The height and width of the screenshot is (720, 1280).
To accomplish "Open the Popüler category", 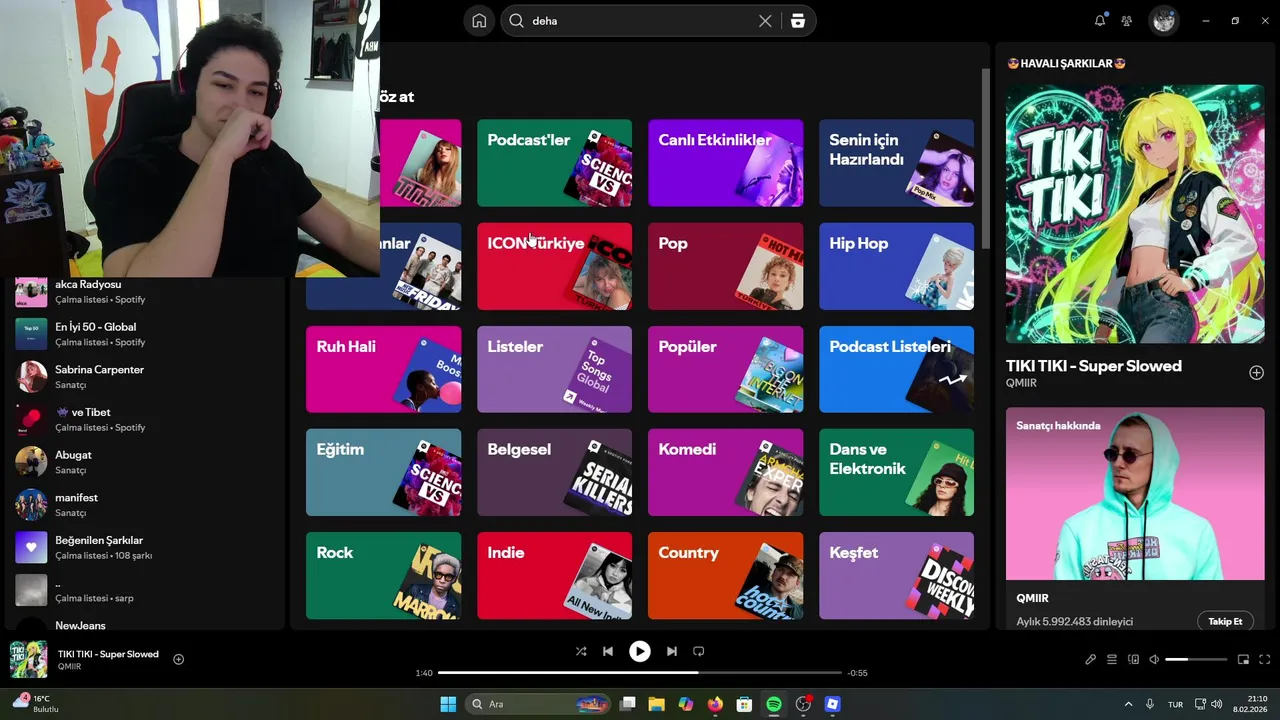I will tap(725, 369).
